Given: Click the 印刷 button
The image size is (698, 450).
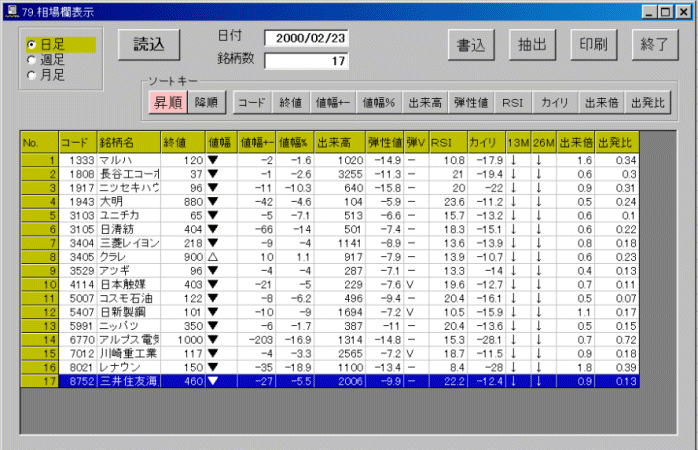Looking at the screenshot, I should click(x=593, y=45).
